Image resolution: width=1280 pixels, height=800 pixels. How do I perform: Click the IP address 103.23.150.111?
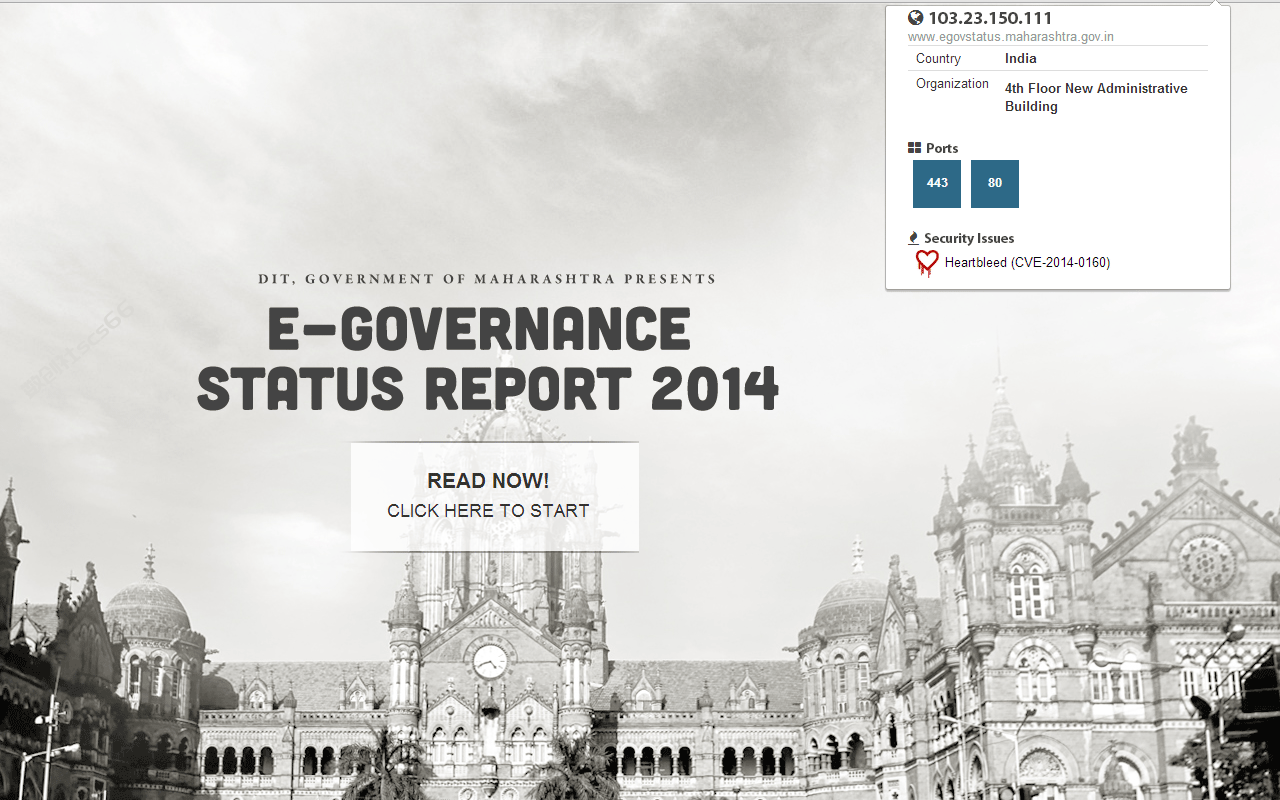[x=990, y=18]
